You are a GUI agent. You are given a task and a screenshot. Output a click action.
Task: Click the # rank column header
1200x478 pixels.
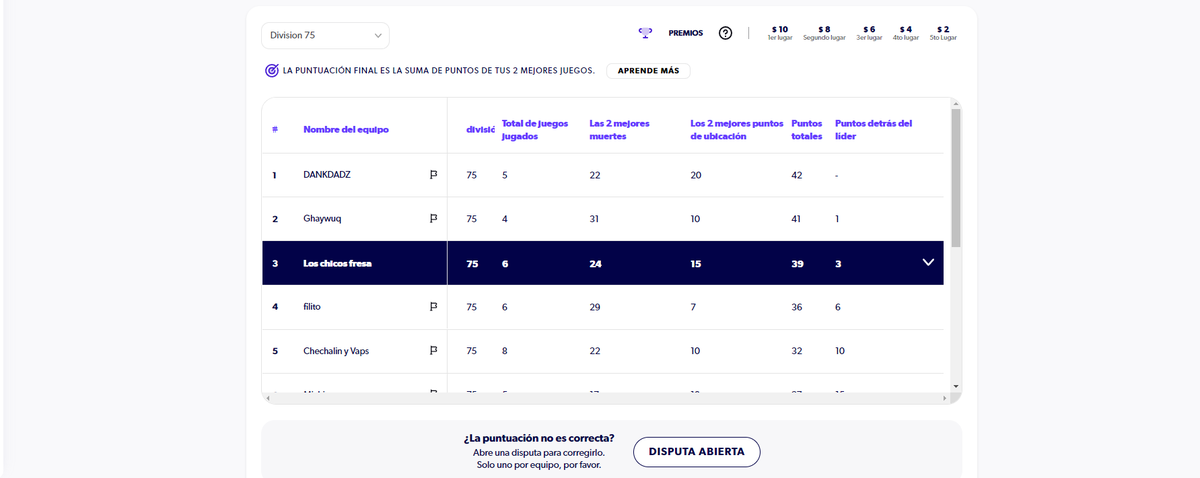click(x=274, y=130)
